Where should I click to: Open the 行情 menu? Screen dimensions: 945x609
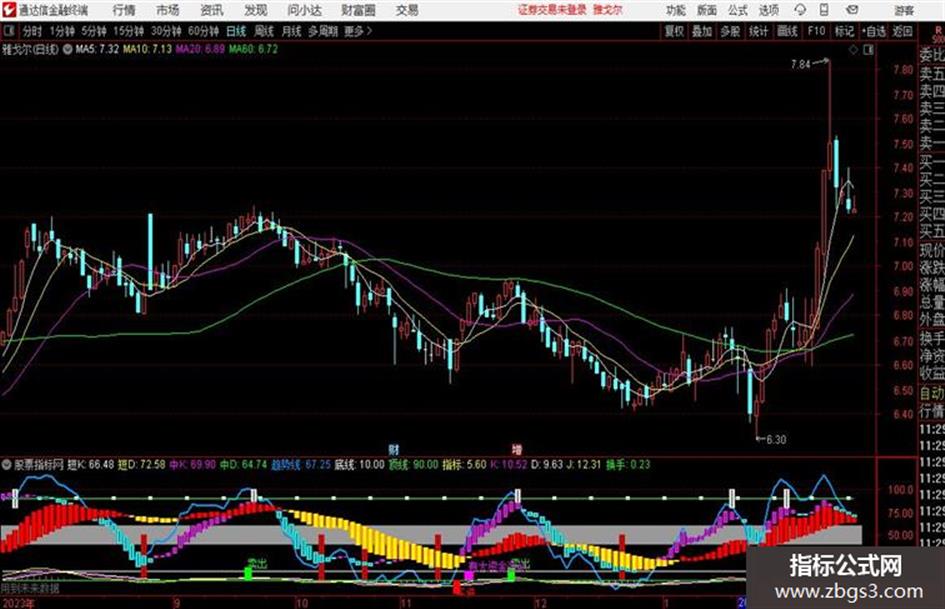click(x=124, y=10)
